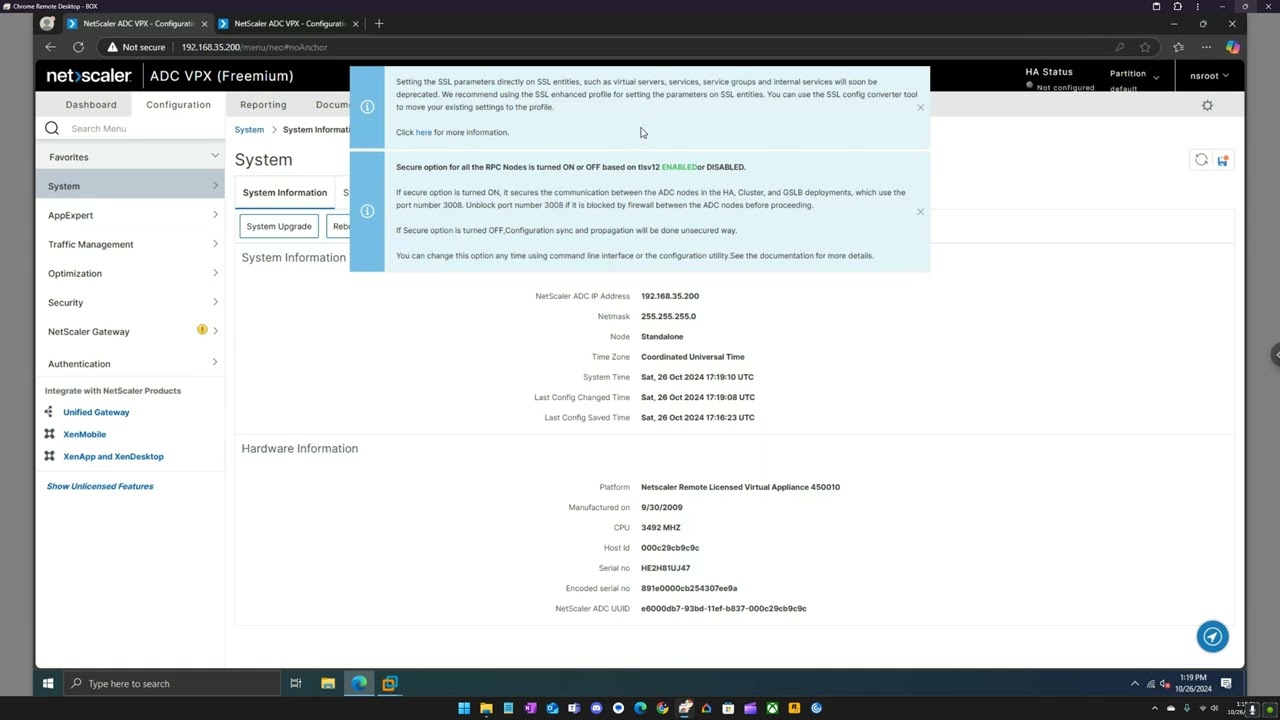Click the HA Status Not configured text
This screenshot has height=720, width=1280.
pos(1066,88)
